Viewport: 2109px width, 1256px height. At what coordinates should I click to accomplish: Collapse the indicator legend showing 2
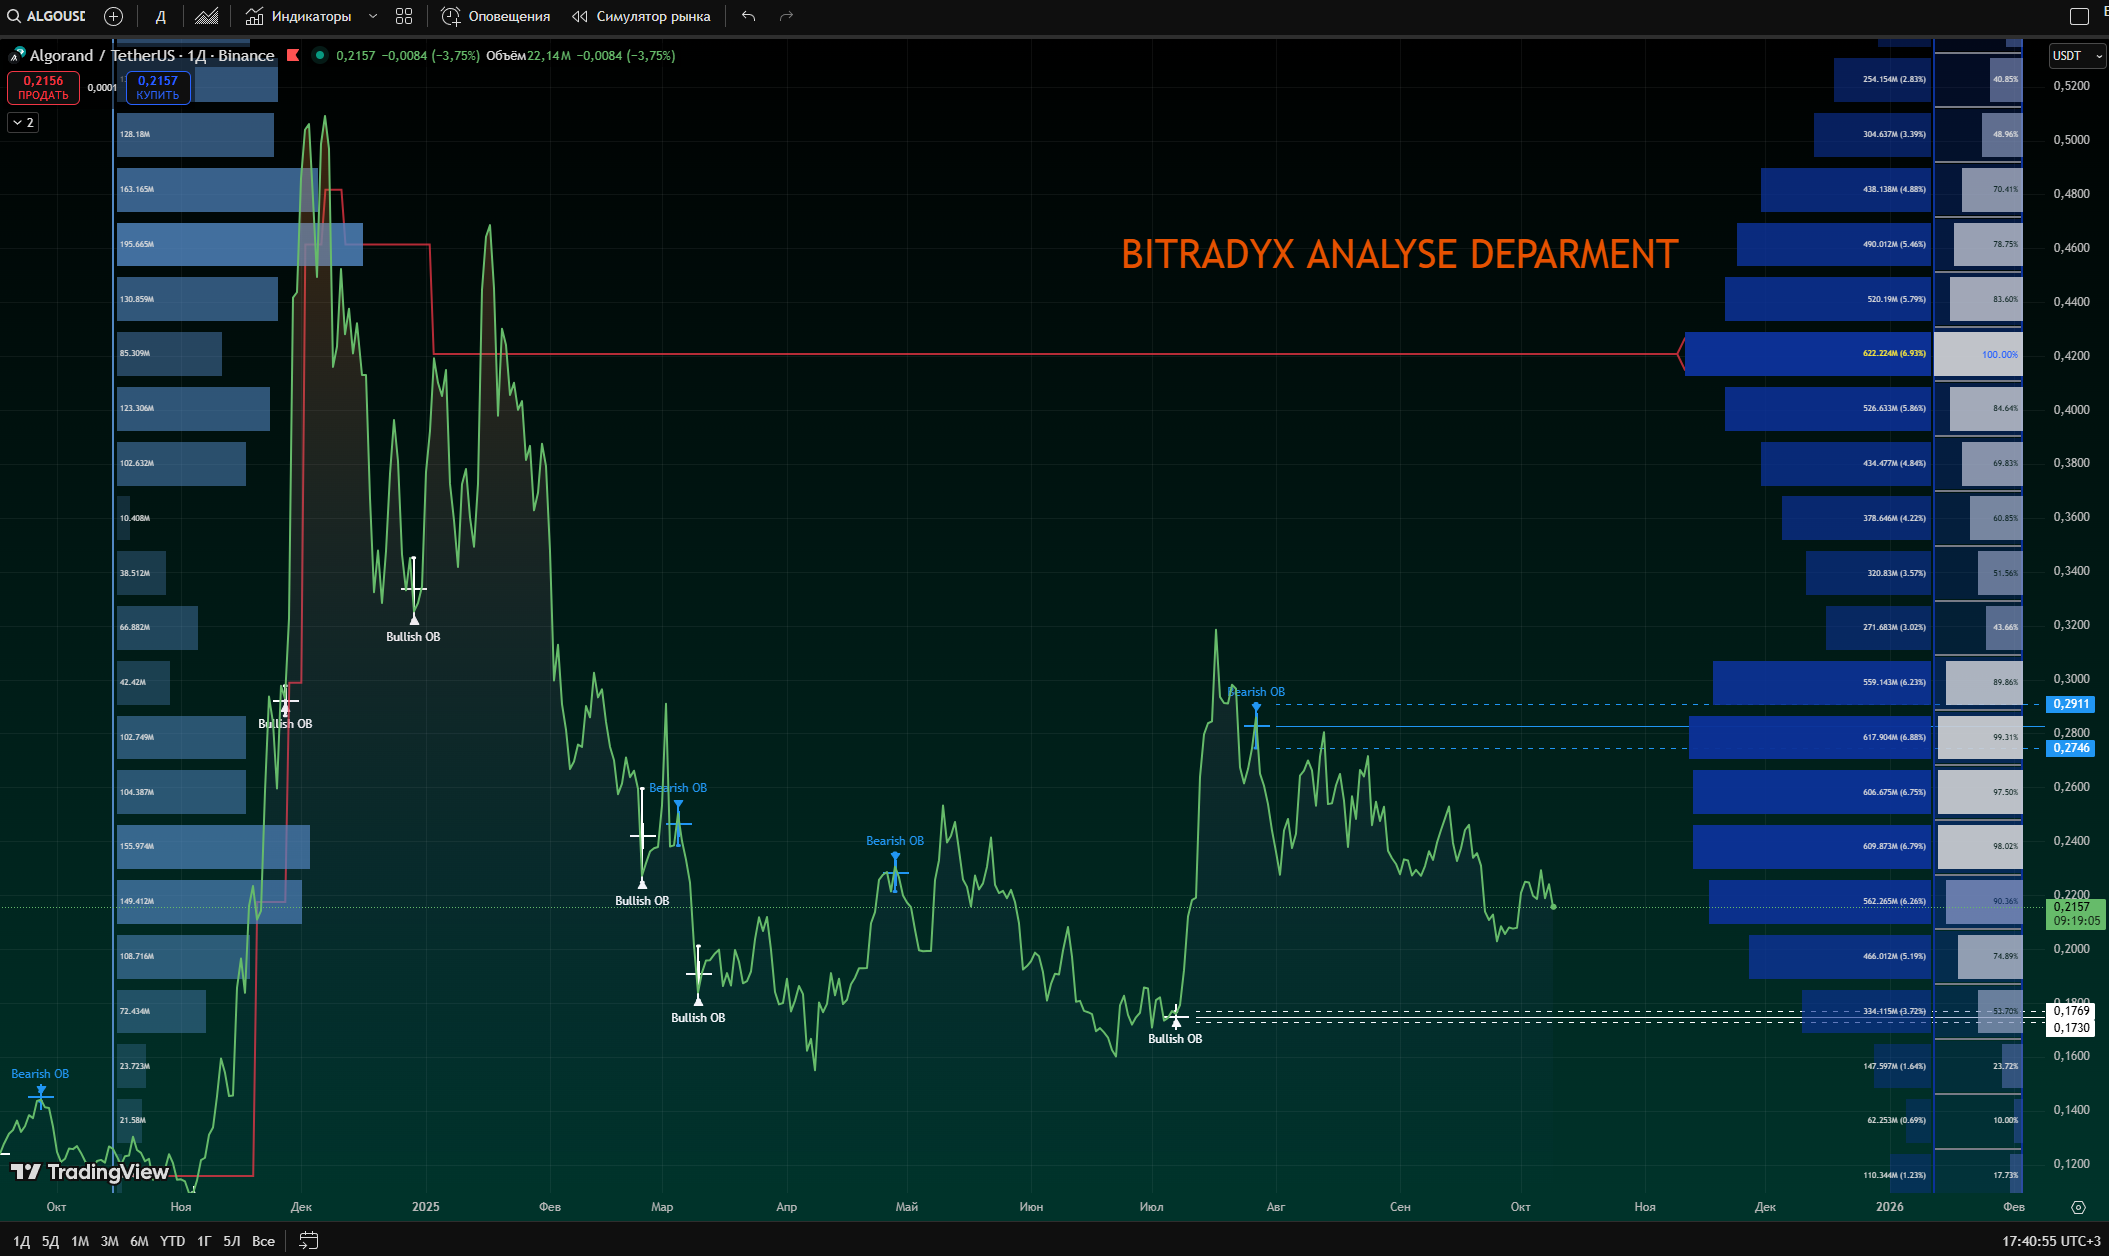click(x=23, y=122)
